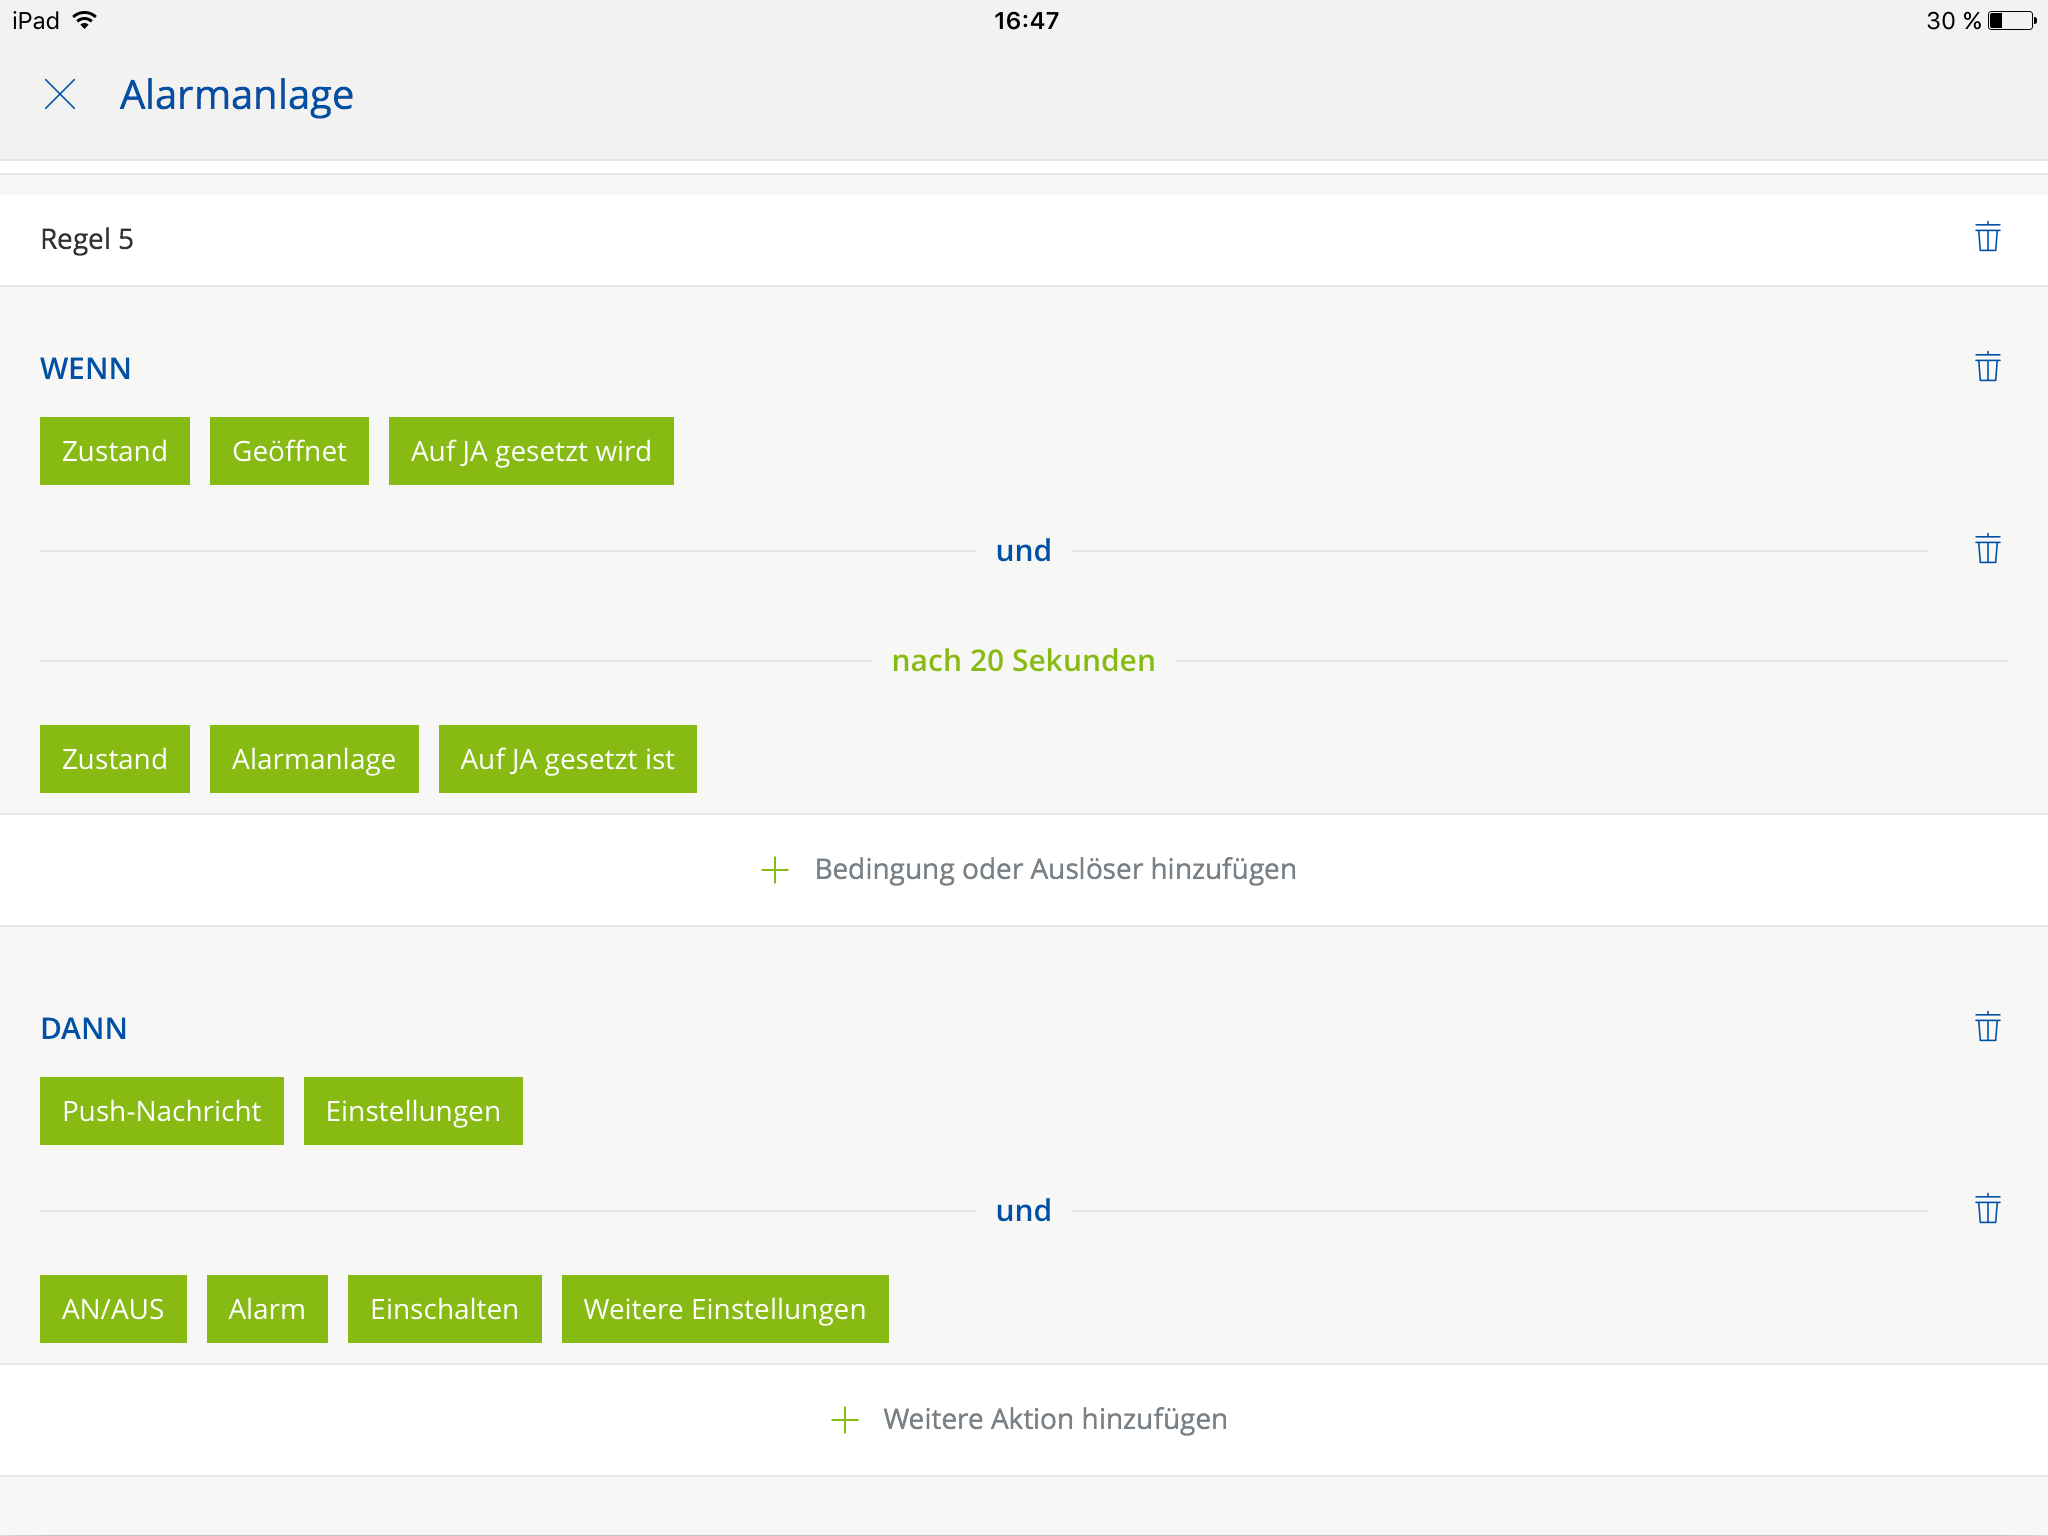Image resolution: width=2048 pixels, height=1536 pixels.
Task: Tap the 'AN/AUS' action chip
Action: click(x=113, y=1309)
